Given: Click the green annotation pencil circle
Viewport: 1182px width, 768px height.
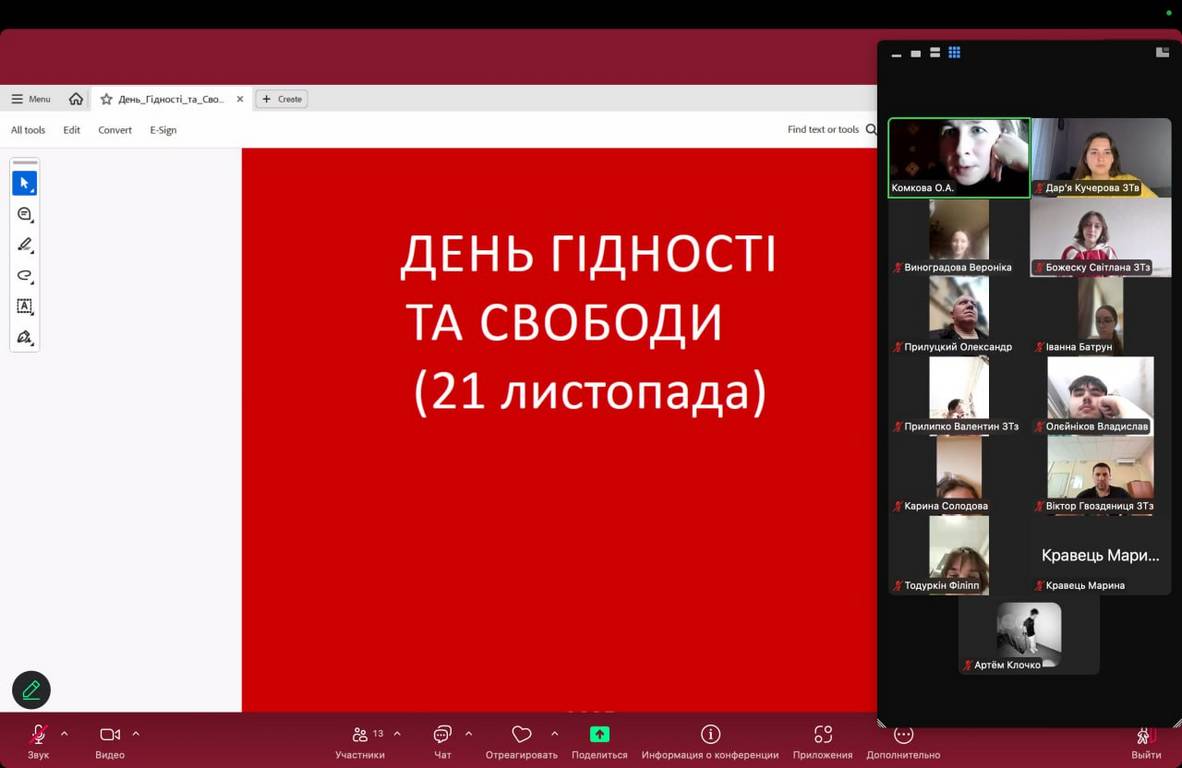Looking at the screenshot, I should coord(31,690).
